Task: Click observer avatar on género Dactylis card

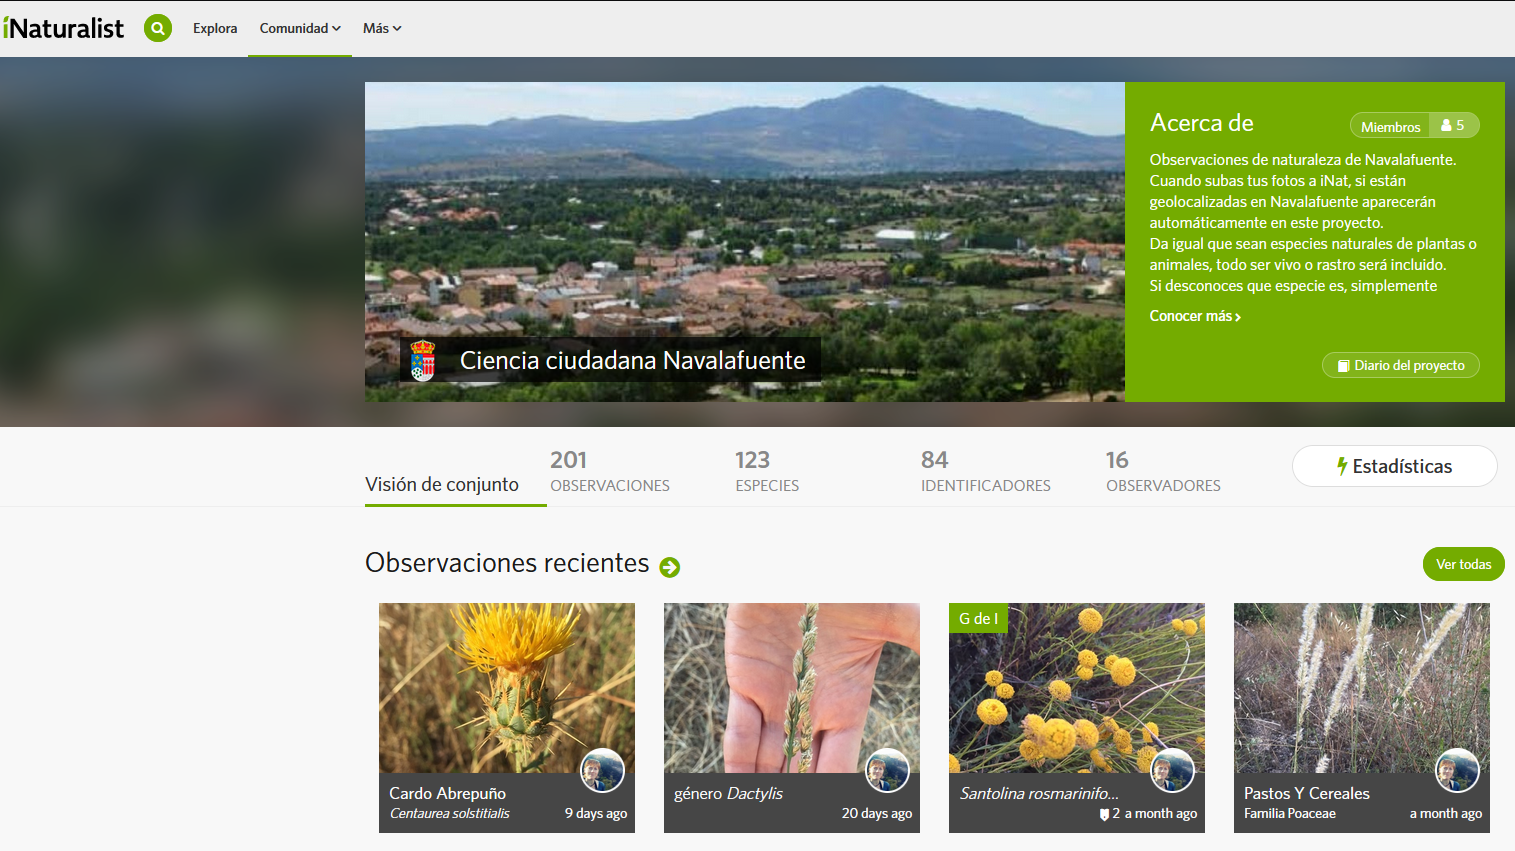Action: [x=887, y=770]
